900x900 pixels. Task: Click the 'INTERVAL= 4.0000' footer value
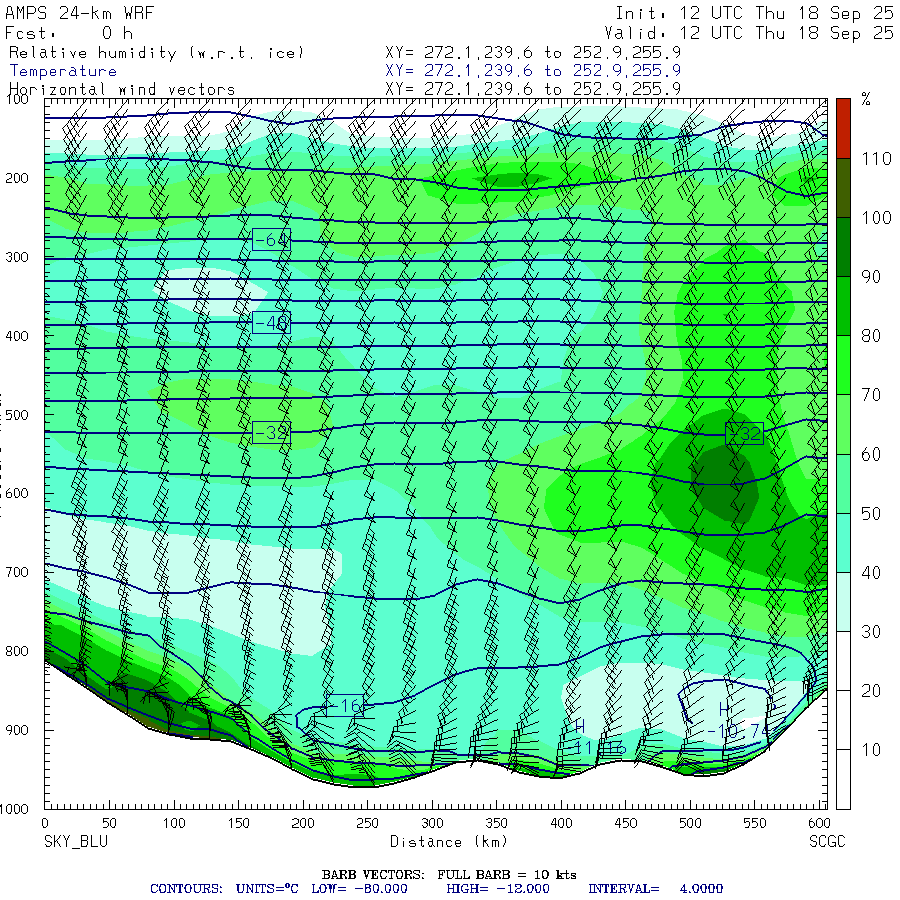click(x=655, y=889)
